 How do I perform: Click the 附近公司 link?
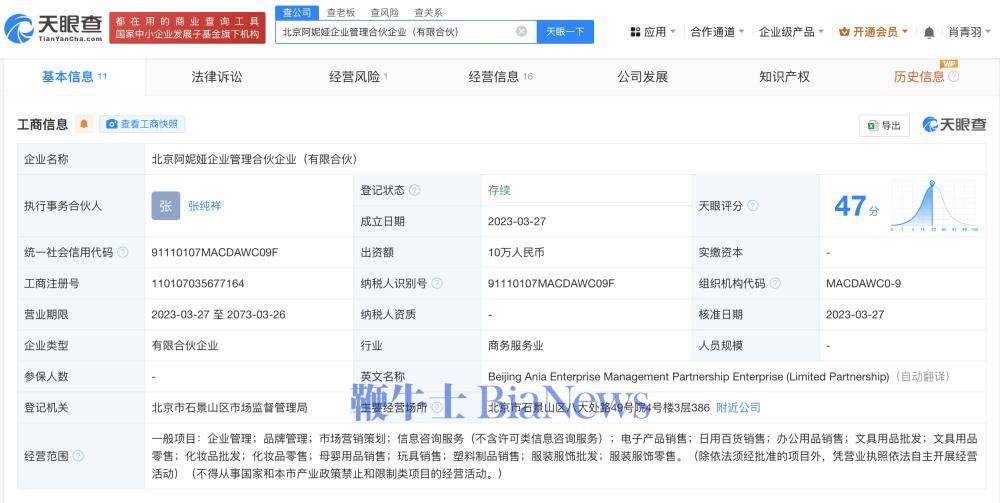(738, 407)
